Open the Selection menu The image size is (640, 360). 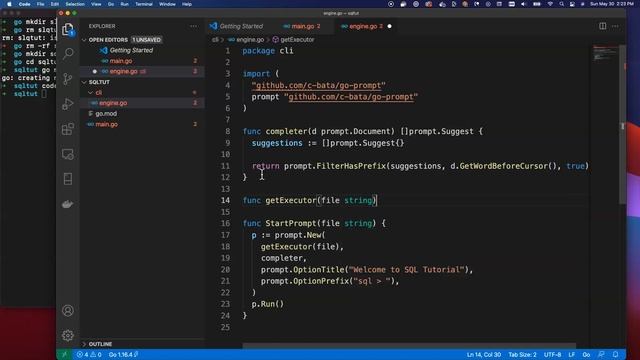[x=75, y=4]
